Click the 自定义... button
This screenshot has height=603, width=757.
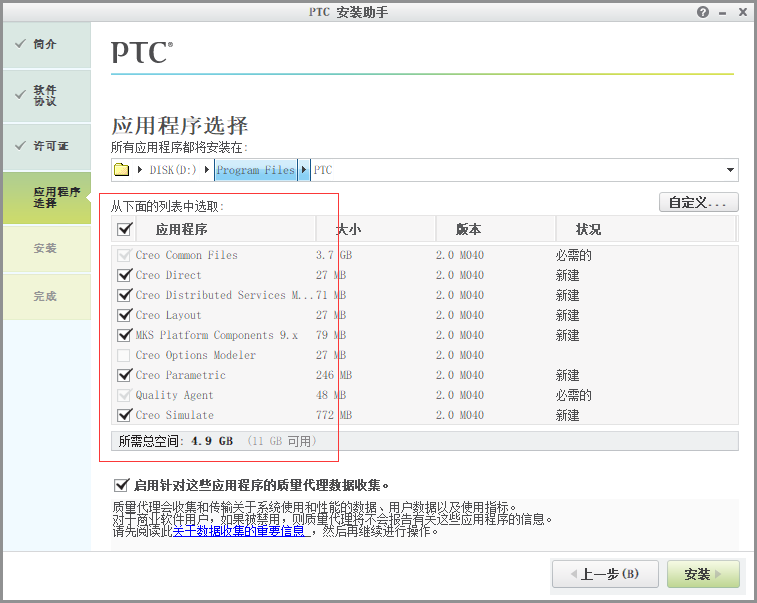(698, 202)
